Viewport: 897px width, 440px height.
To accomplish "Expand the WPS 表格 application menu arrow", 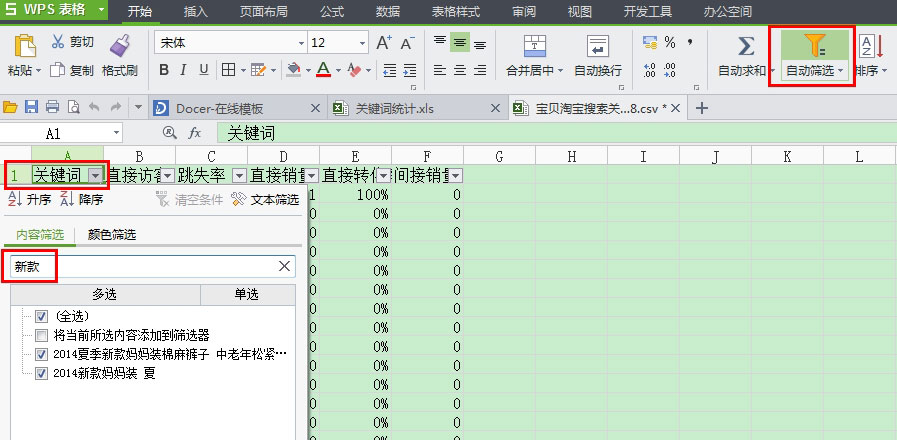I will click(x=101, y=10).
